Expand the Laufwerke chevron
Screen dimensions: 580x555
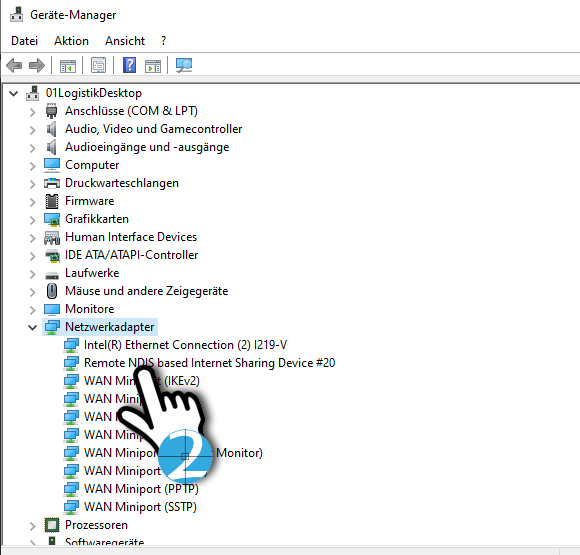pos(33,273)
